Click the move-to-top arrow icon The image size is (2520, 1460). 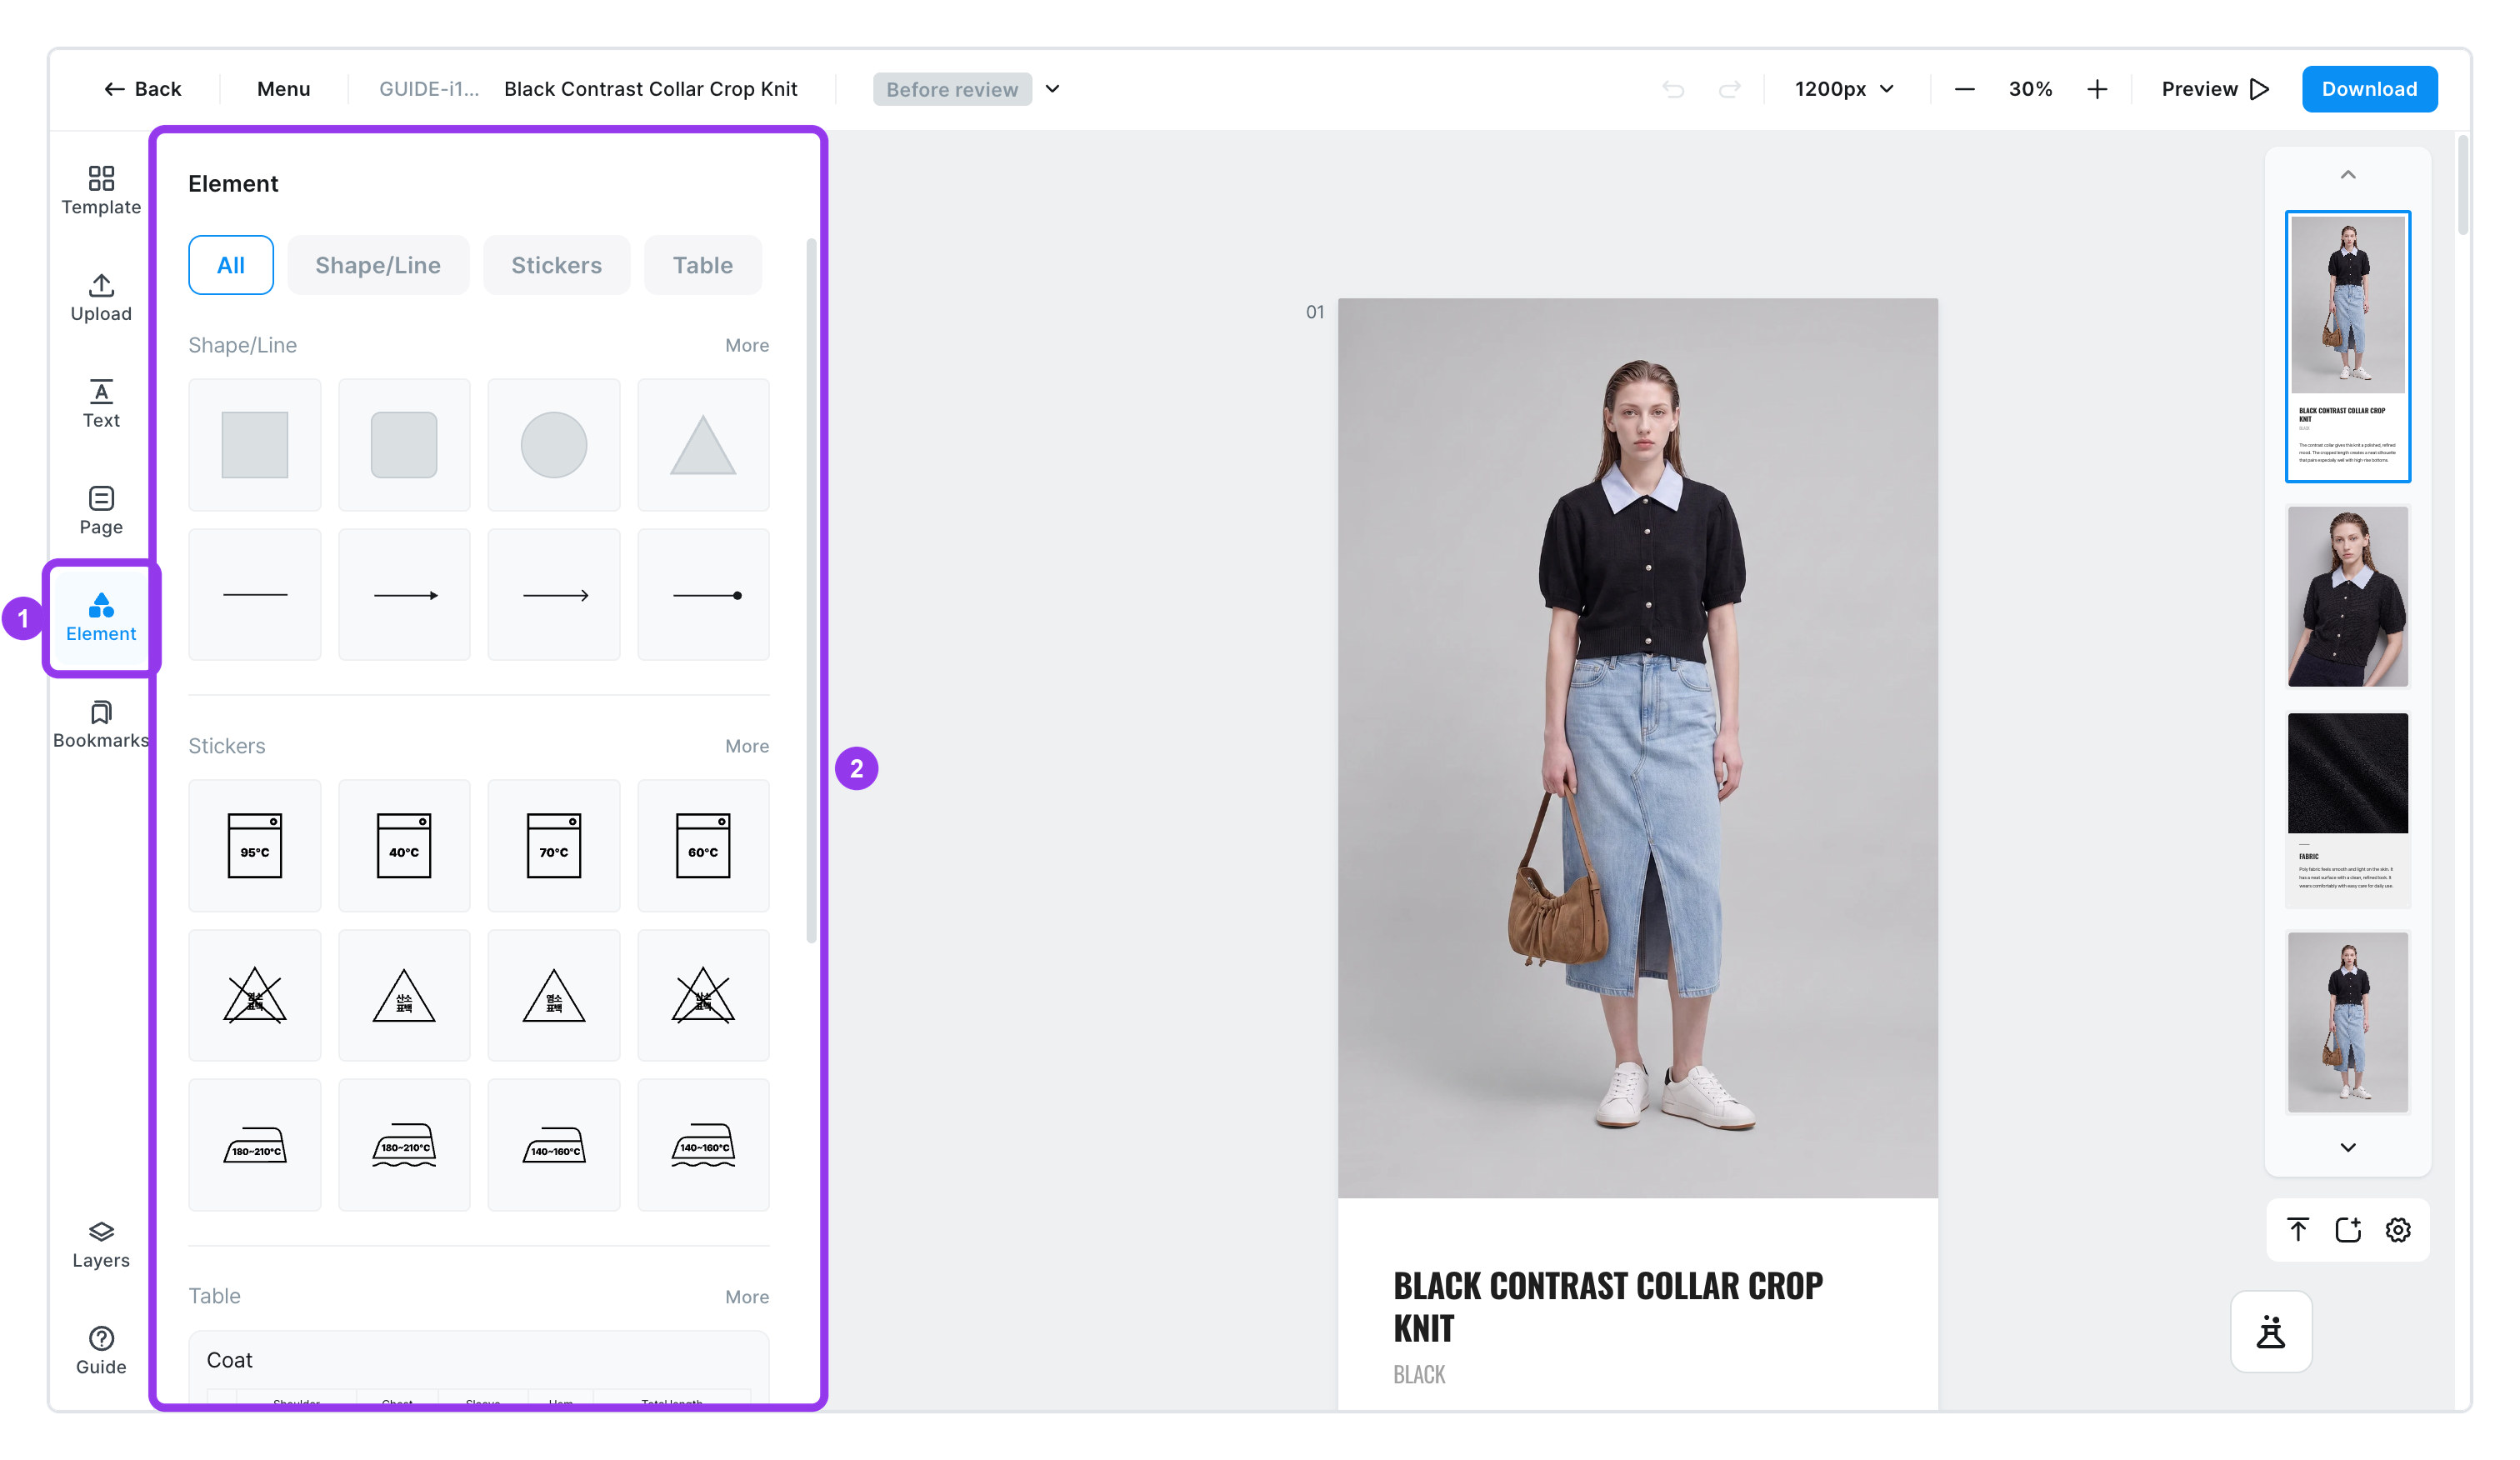[x=2298, y=1229]
